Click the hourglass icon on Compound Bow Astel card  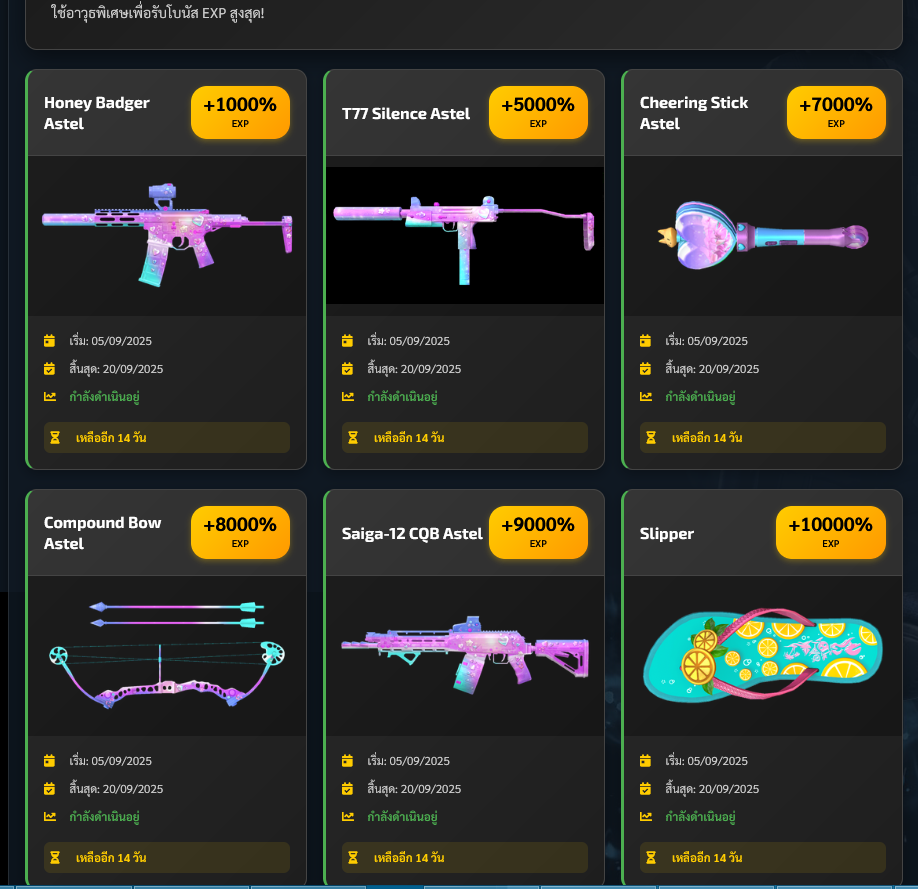pyautogui.click(x=55, y=857)
